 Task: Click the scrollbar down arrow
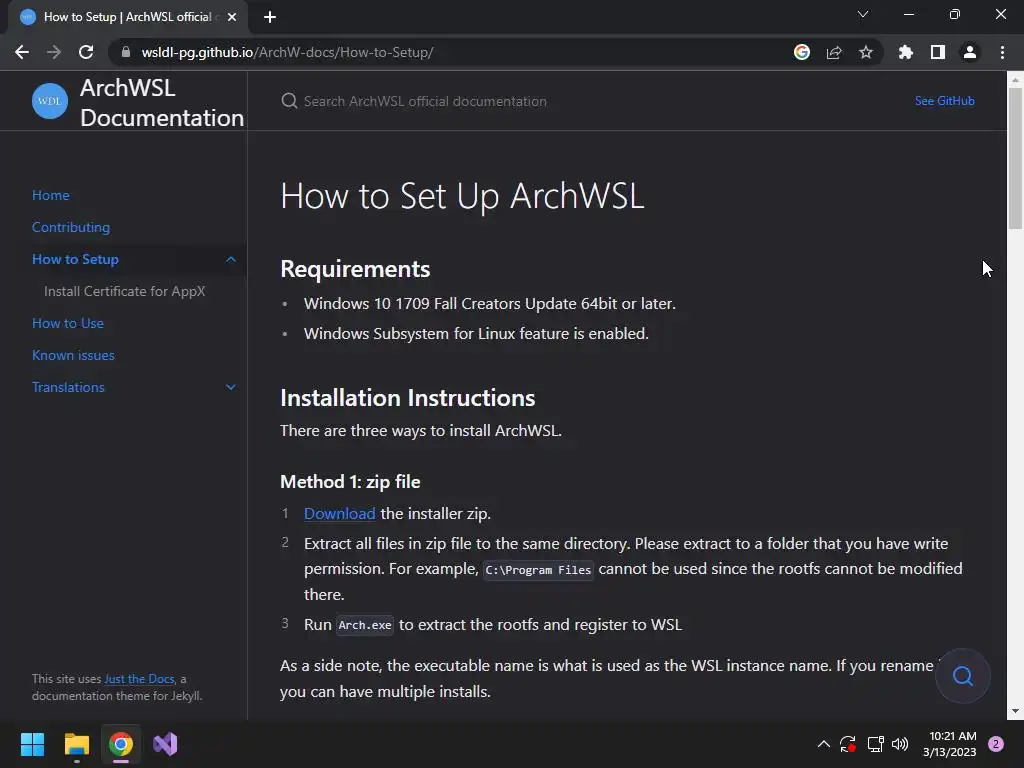(1015, 711)
